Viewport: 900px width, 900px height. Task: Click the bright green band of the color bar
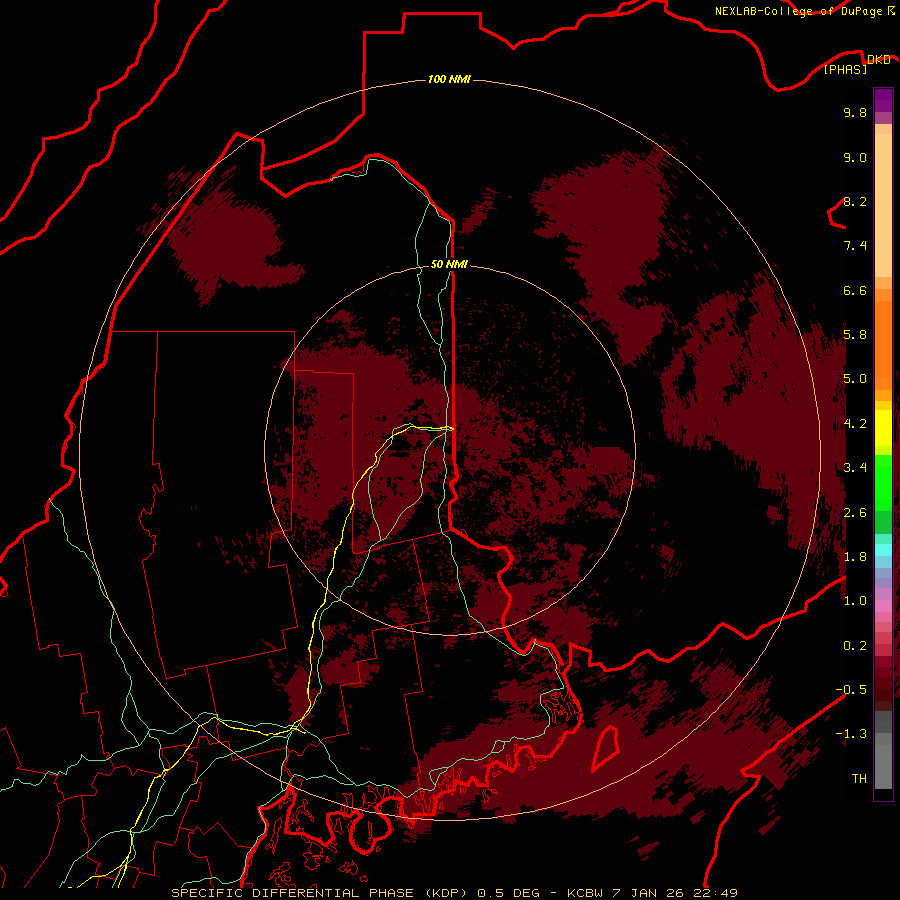(x=883, y=484)
